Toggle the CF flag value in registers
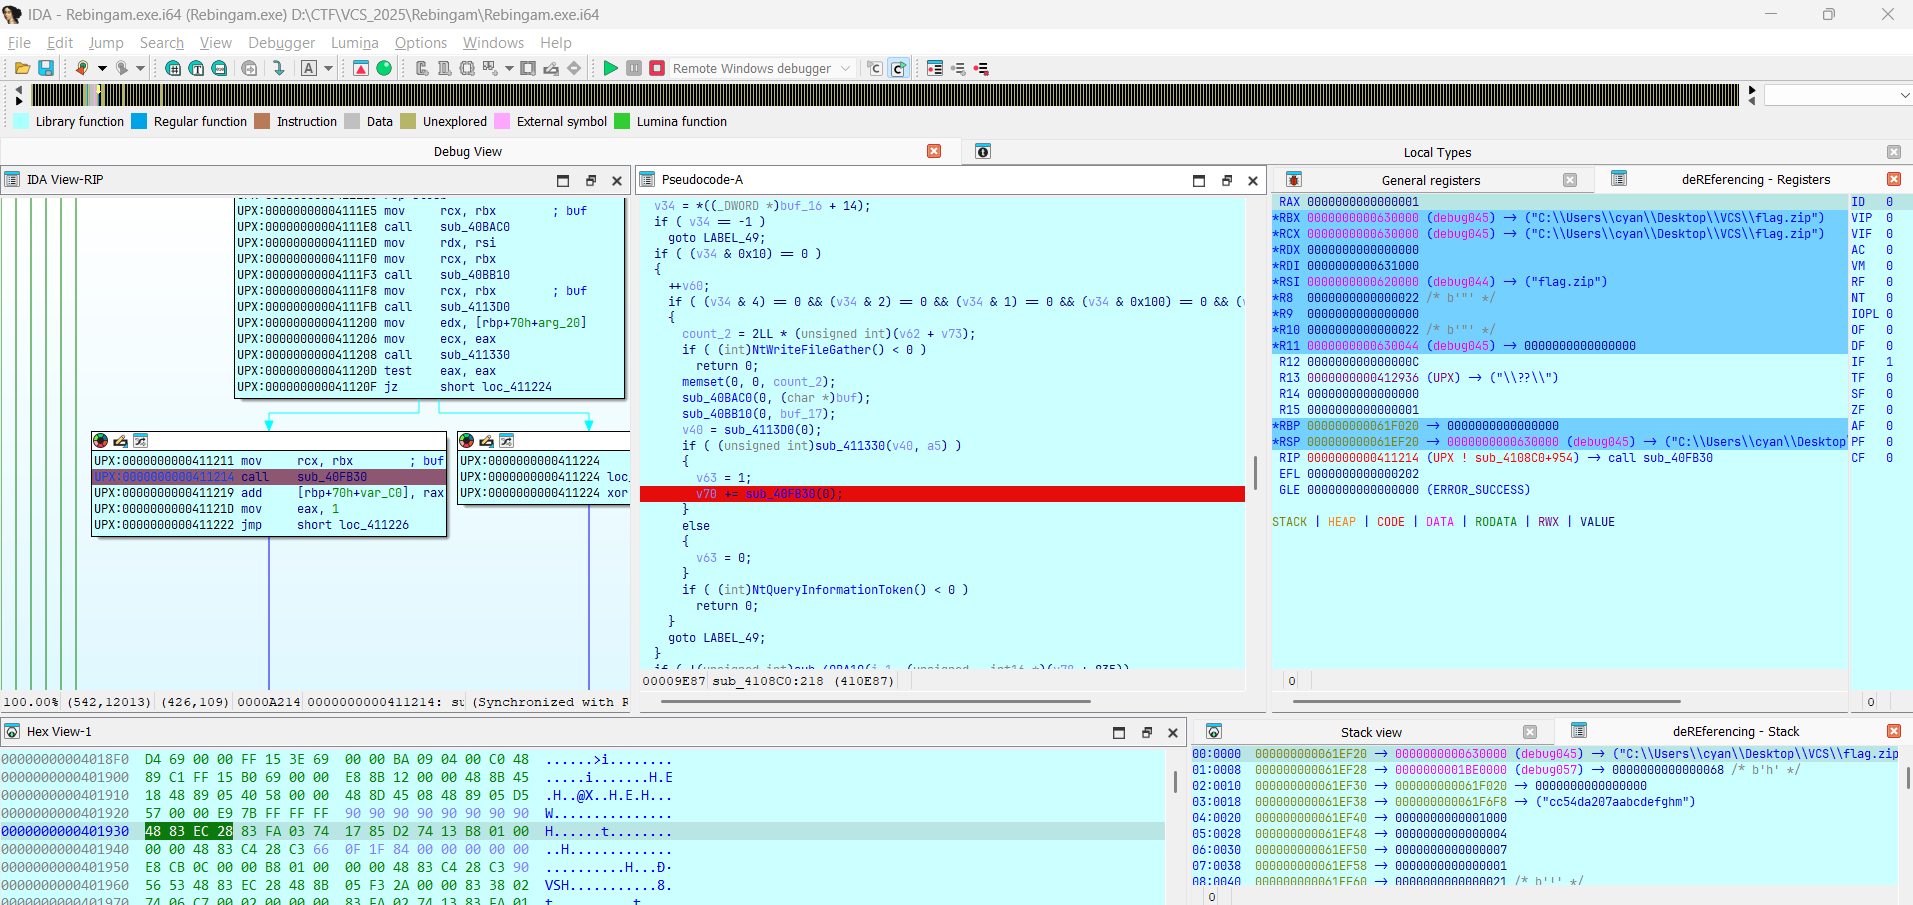Screen dimensions: 1913x905 coord(1889,458)
